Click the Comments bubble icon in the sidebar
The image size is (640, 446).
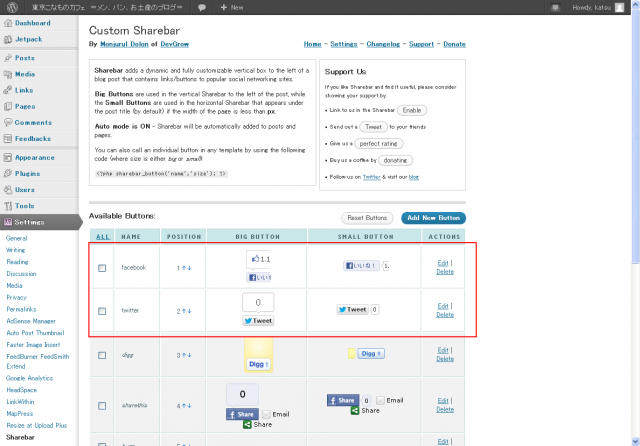pyautogui.click(x=8, y=122)
